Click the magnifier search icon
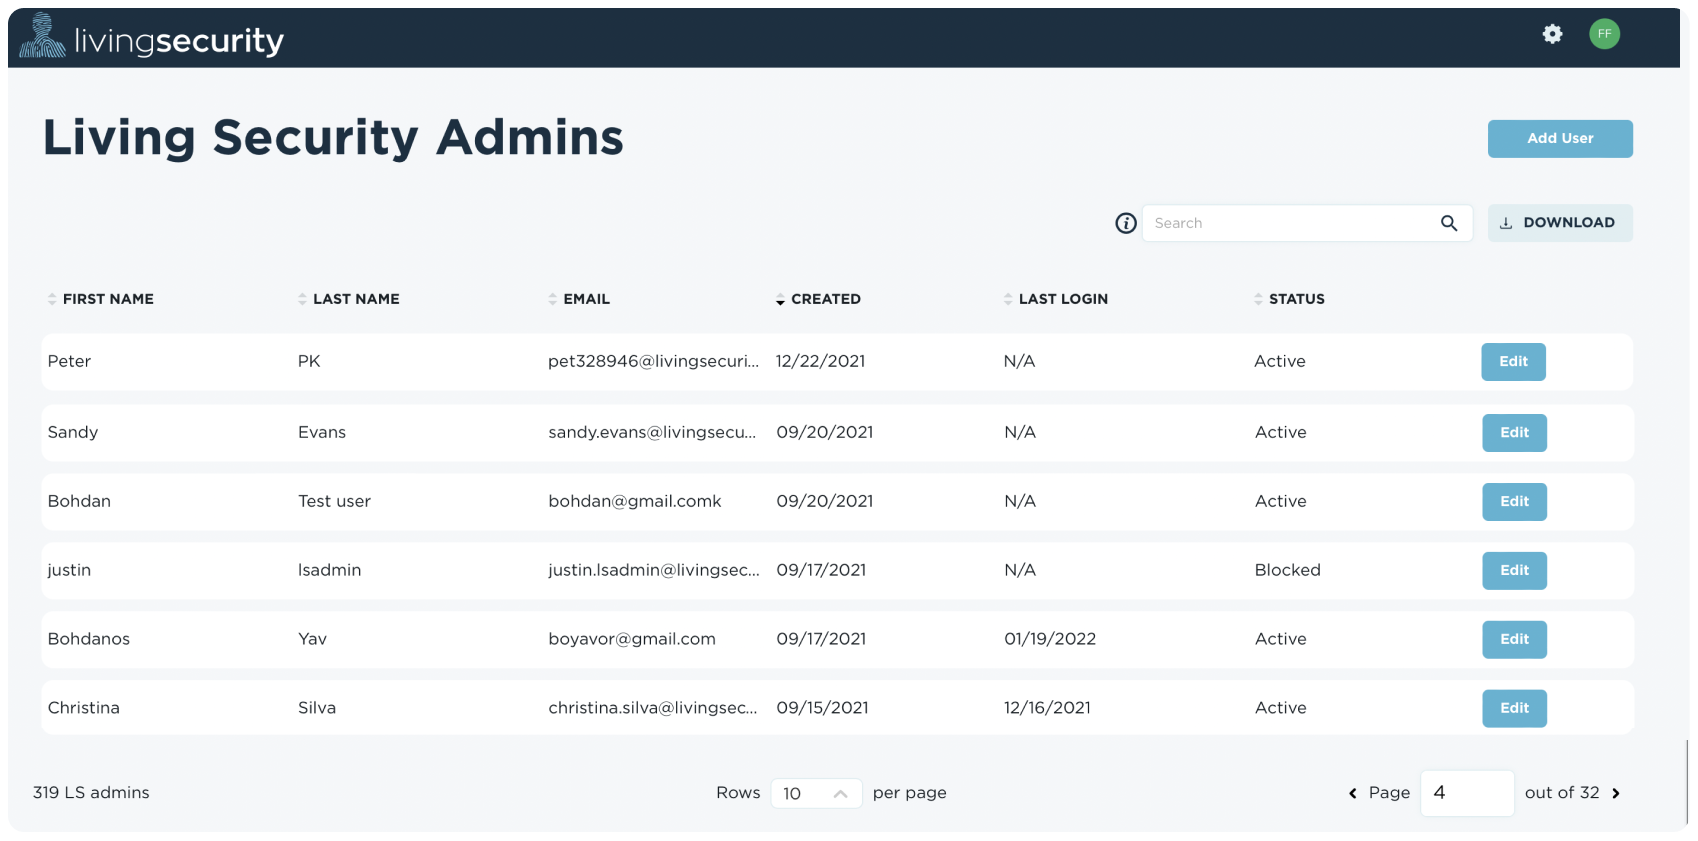Viewport: 1698px width, 841px height. [x=1449, y=223]
